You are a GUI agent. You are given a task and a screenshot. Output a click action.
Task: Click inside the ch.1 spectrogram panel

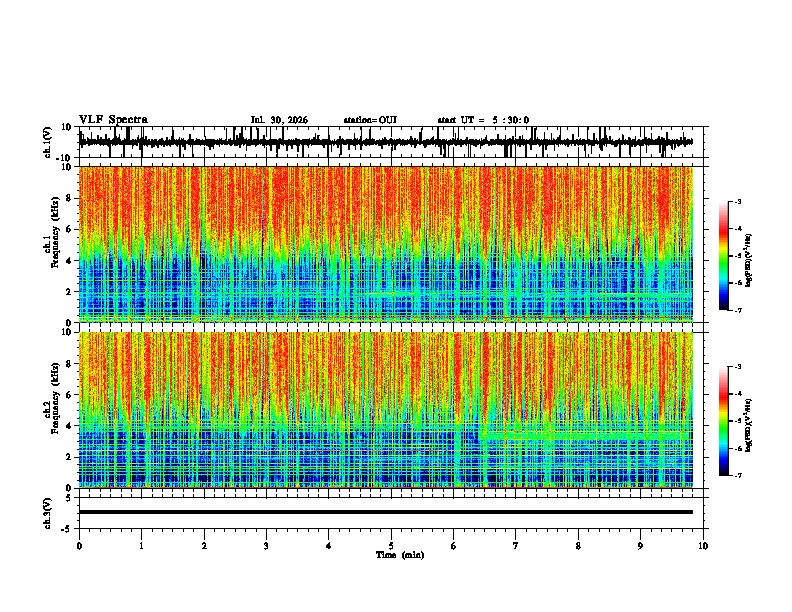pos(386,244)
